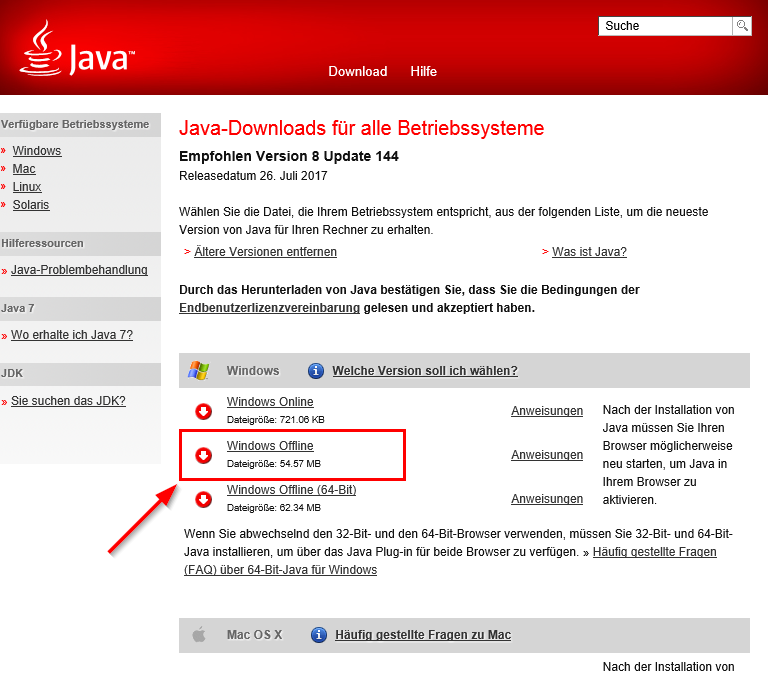This screenshot has width=778, height=675.
Task: Select Solaris in the sidebar OS list
Action: (31, 204)
